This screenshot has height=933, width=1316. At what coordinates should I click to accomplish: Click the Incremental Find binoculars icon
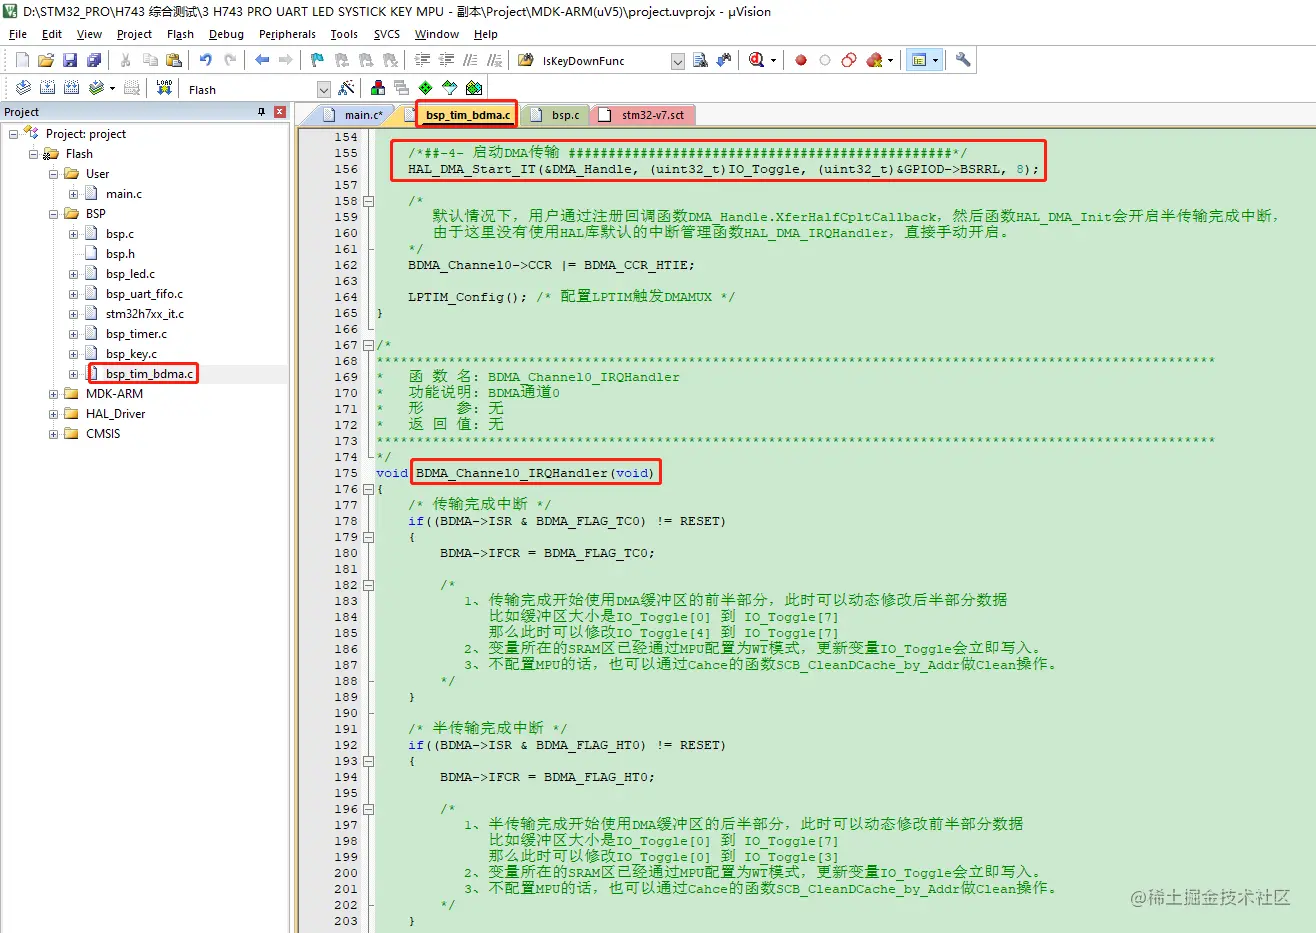724,60
